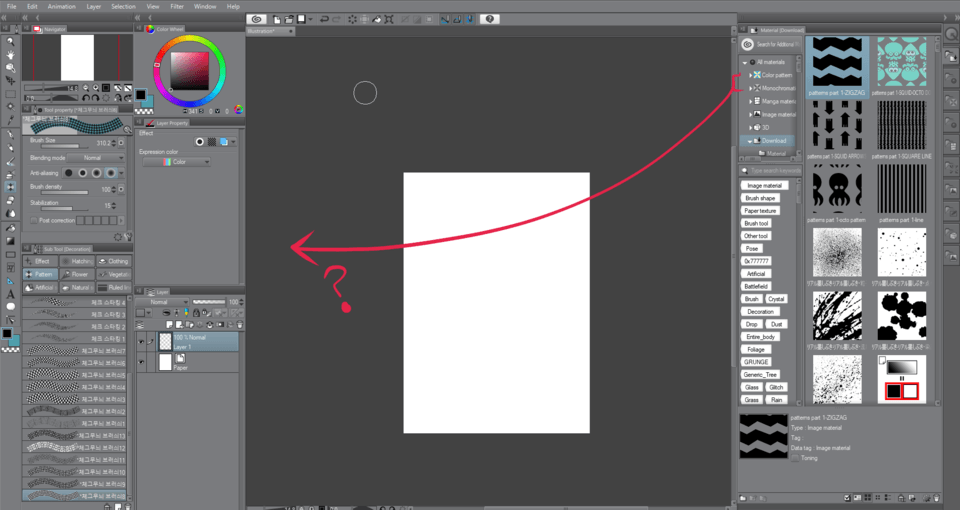Expand the Monochromatic pattern folder
The width and height of the screenshot is (960, 510).
tap(751, 88)
